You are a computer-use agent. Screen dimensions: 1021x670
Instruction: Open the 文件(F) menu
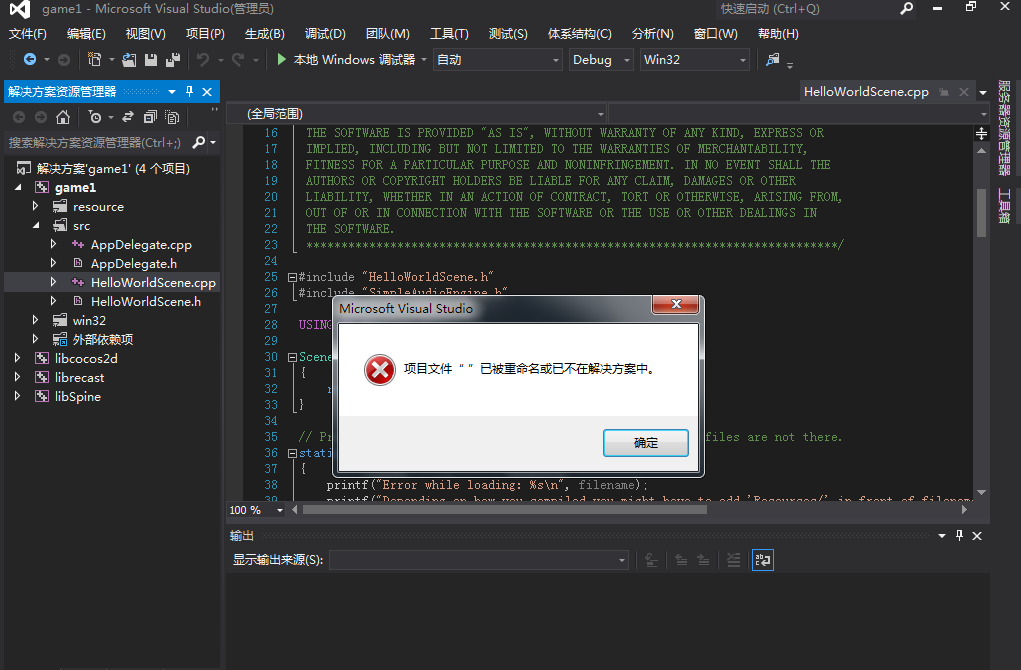tap(27, 34)
